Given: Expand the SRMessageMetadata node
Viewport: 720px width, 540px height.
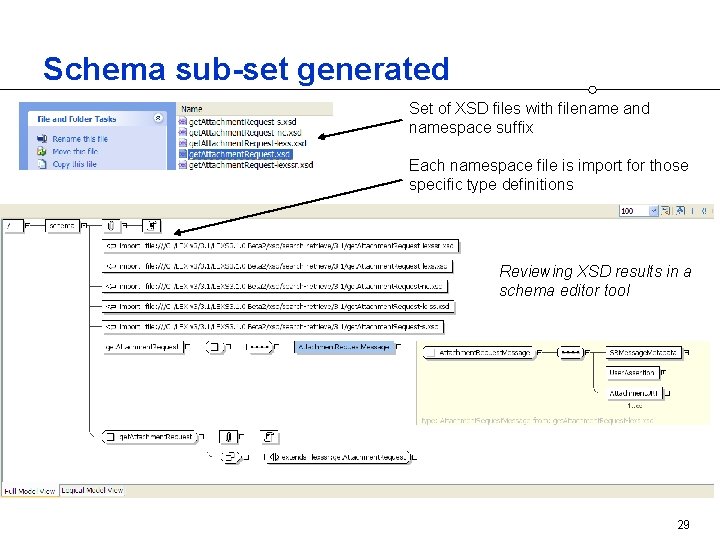Looking at the screenshot, I should (687, 353).
